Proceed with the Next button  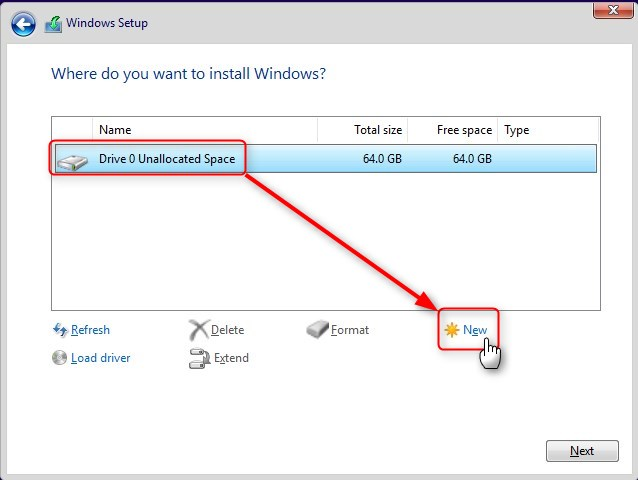point(582,451)
